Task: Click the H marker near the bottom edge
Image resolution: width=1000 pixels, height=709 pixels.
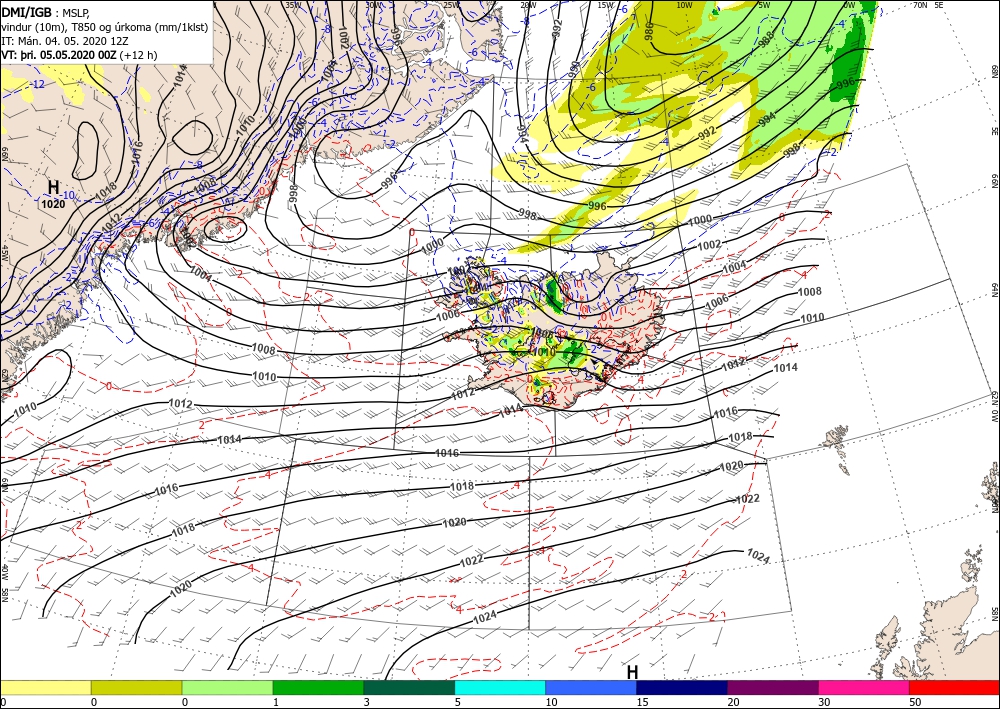Action: coord(632,672)
